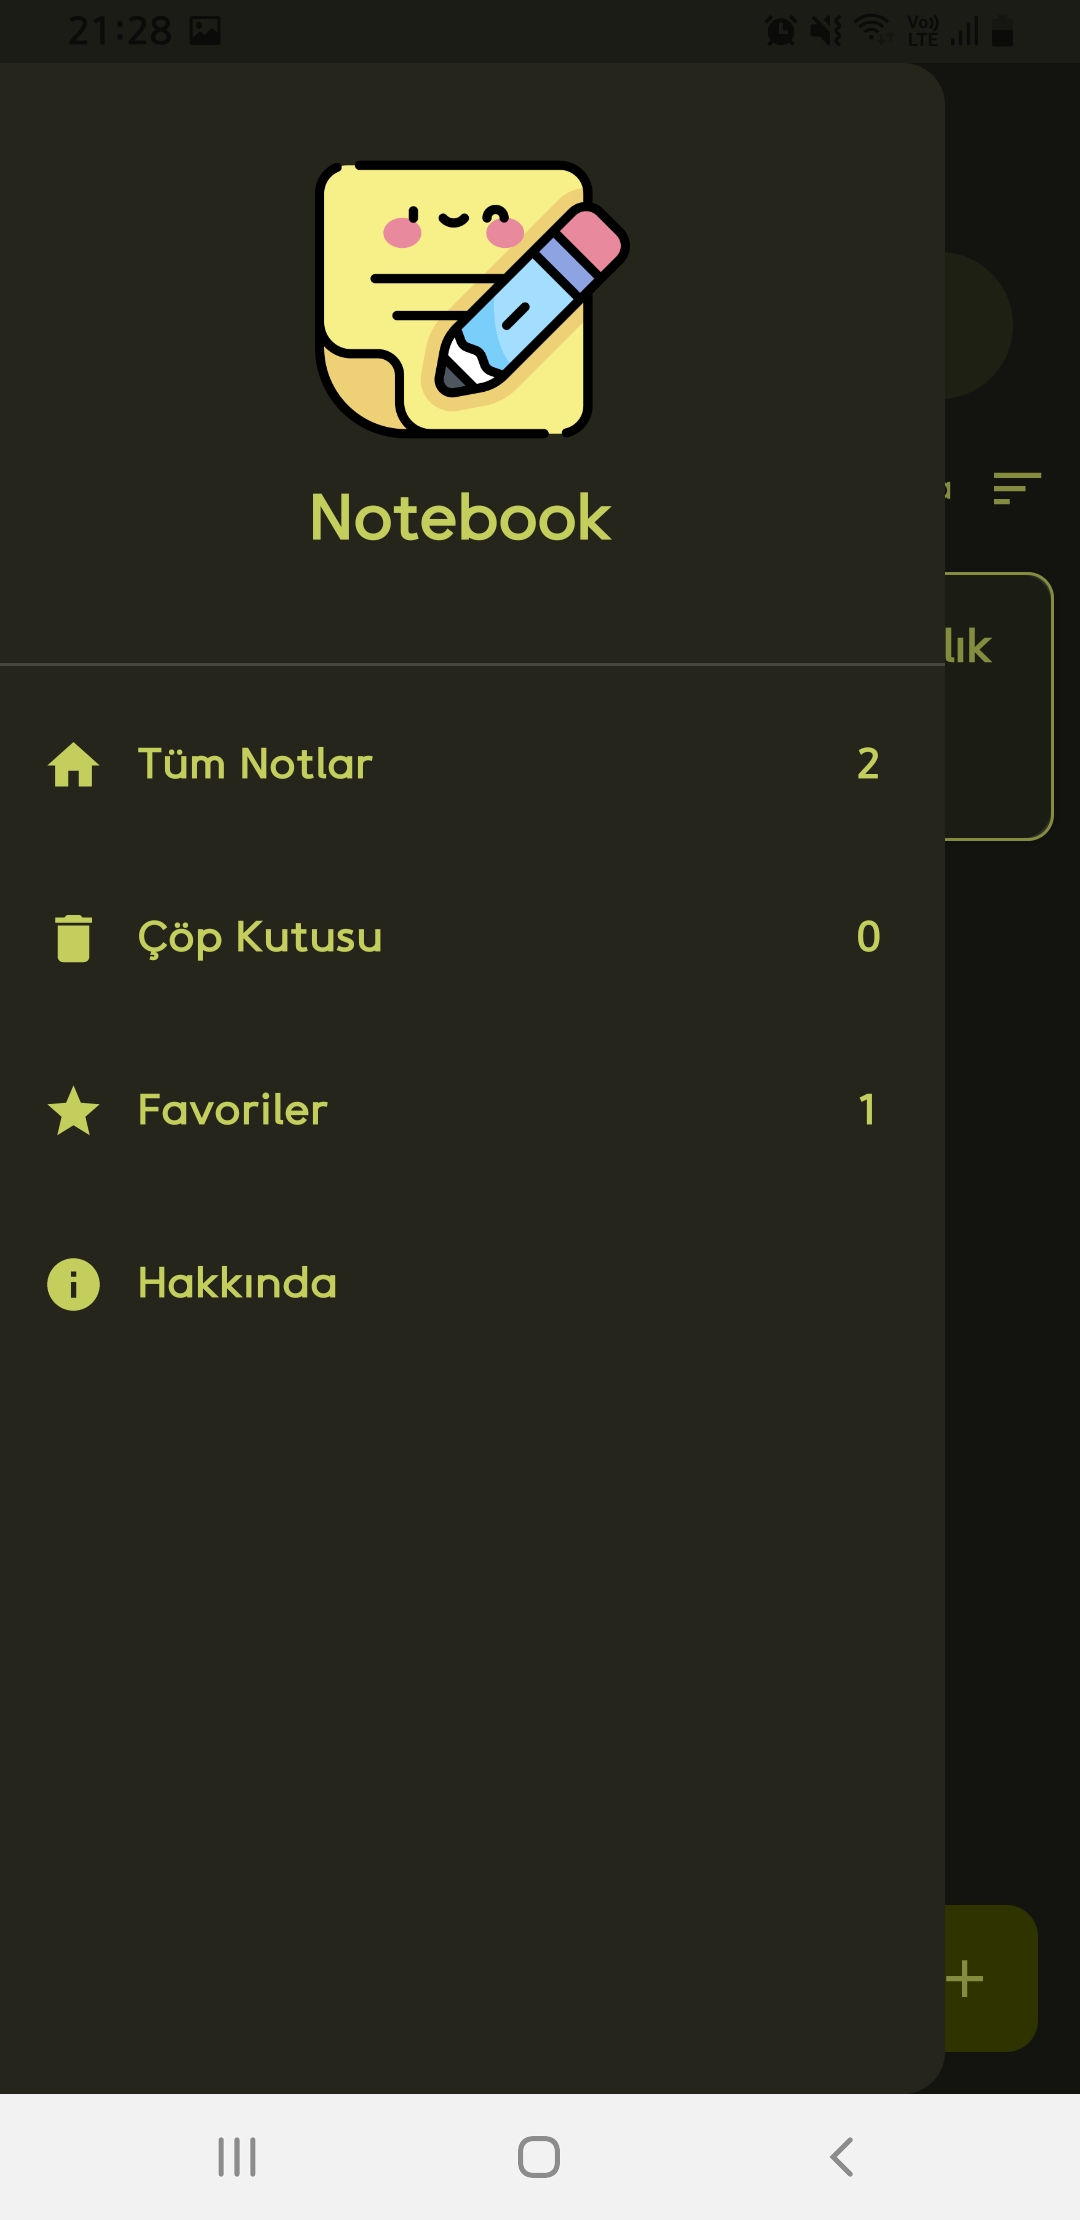
Task: Open the Tüm Notlar menu item
Action: click(255, 765)
